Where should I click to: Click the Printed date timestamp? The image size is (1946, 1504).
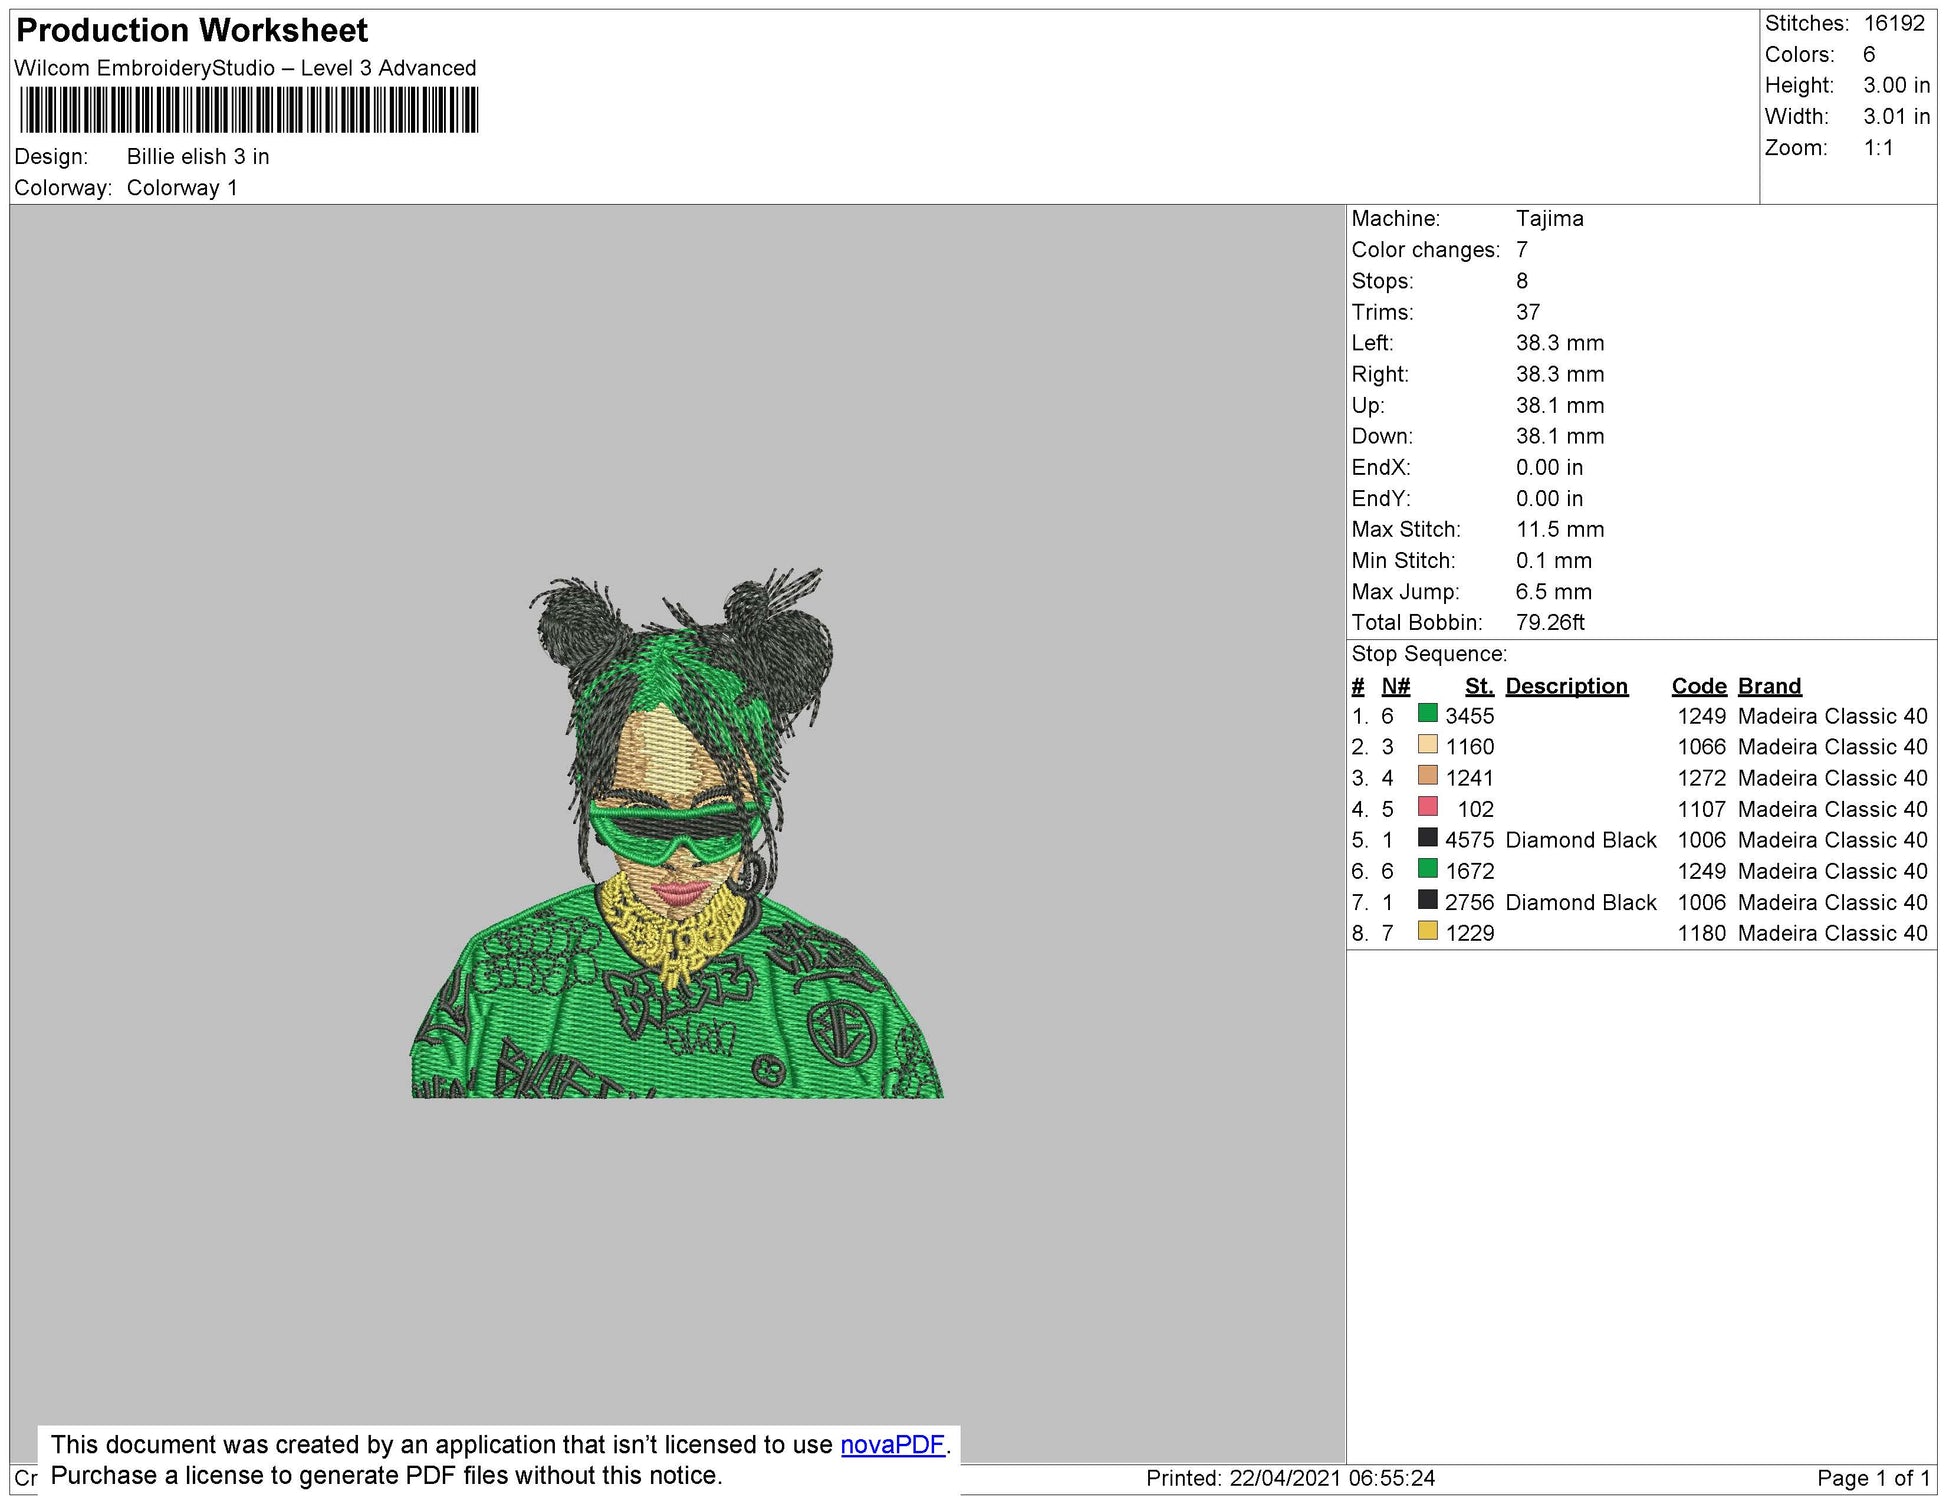[1290, 1478]
